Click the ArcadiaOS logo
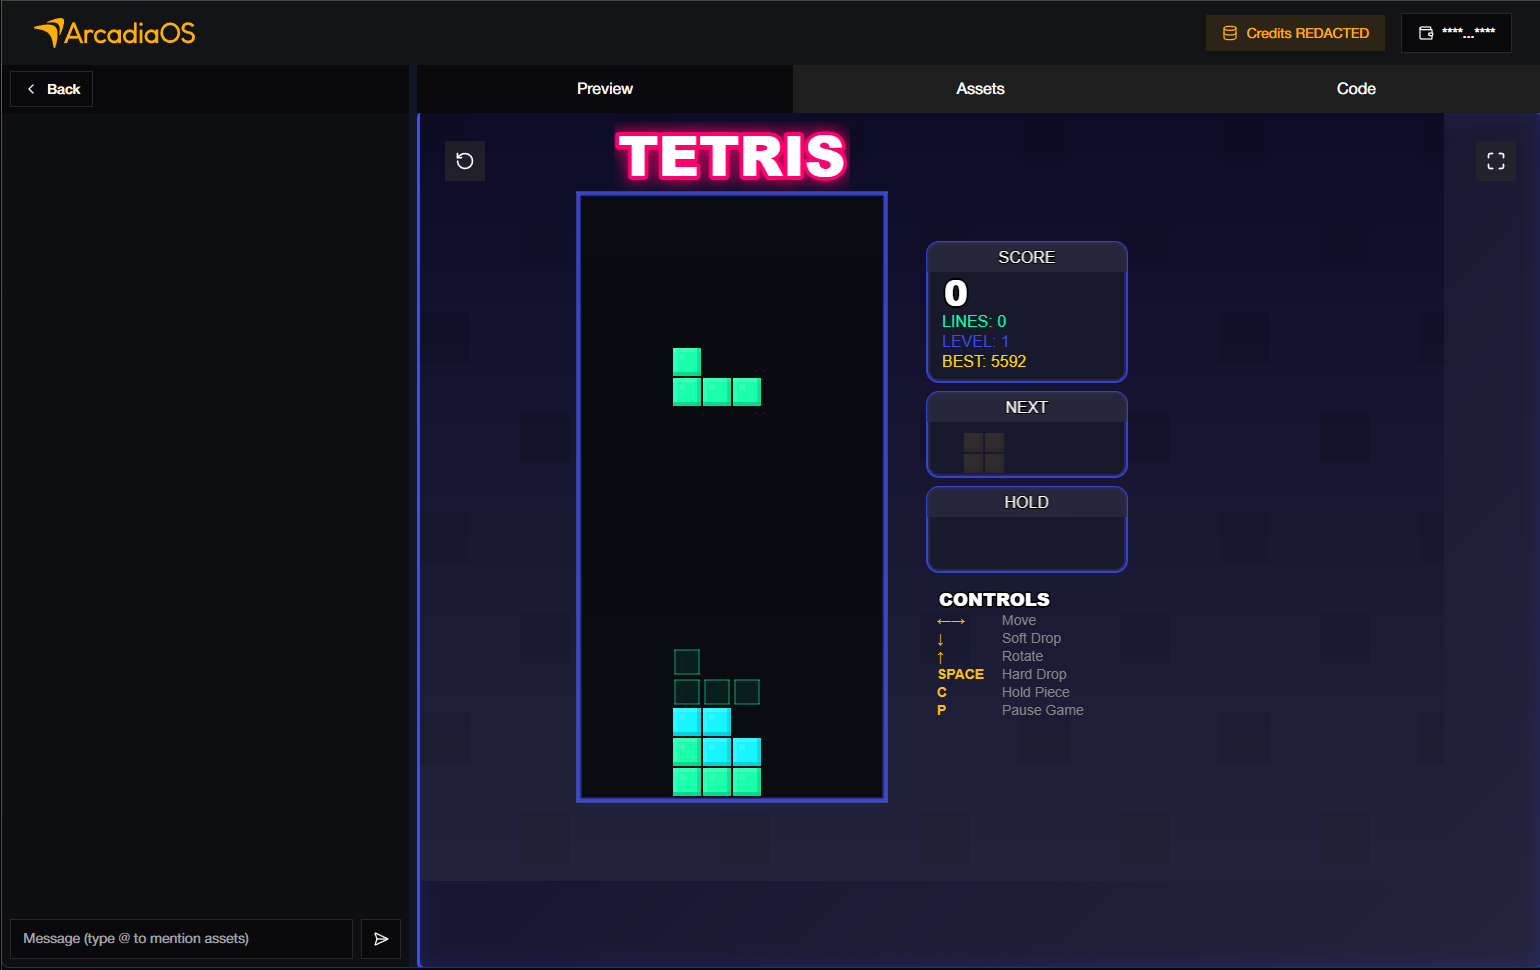1540x970 pixels. coord(115,33)
